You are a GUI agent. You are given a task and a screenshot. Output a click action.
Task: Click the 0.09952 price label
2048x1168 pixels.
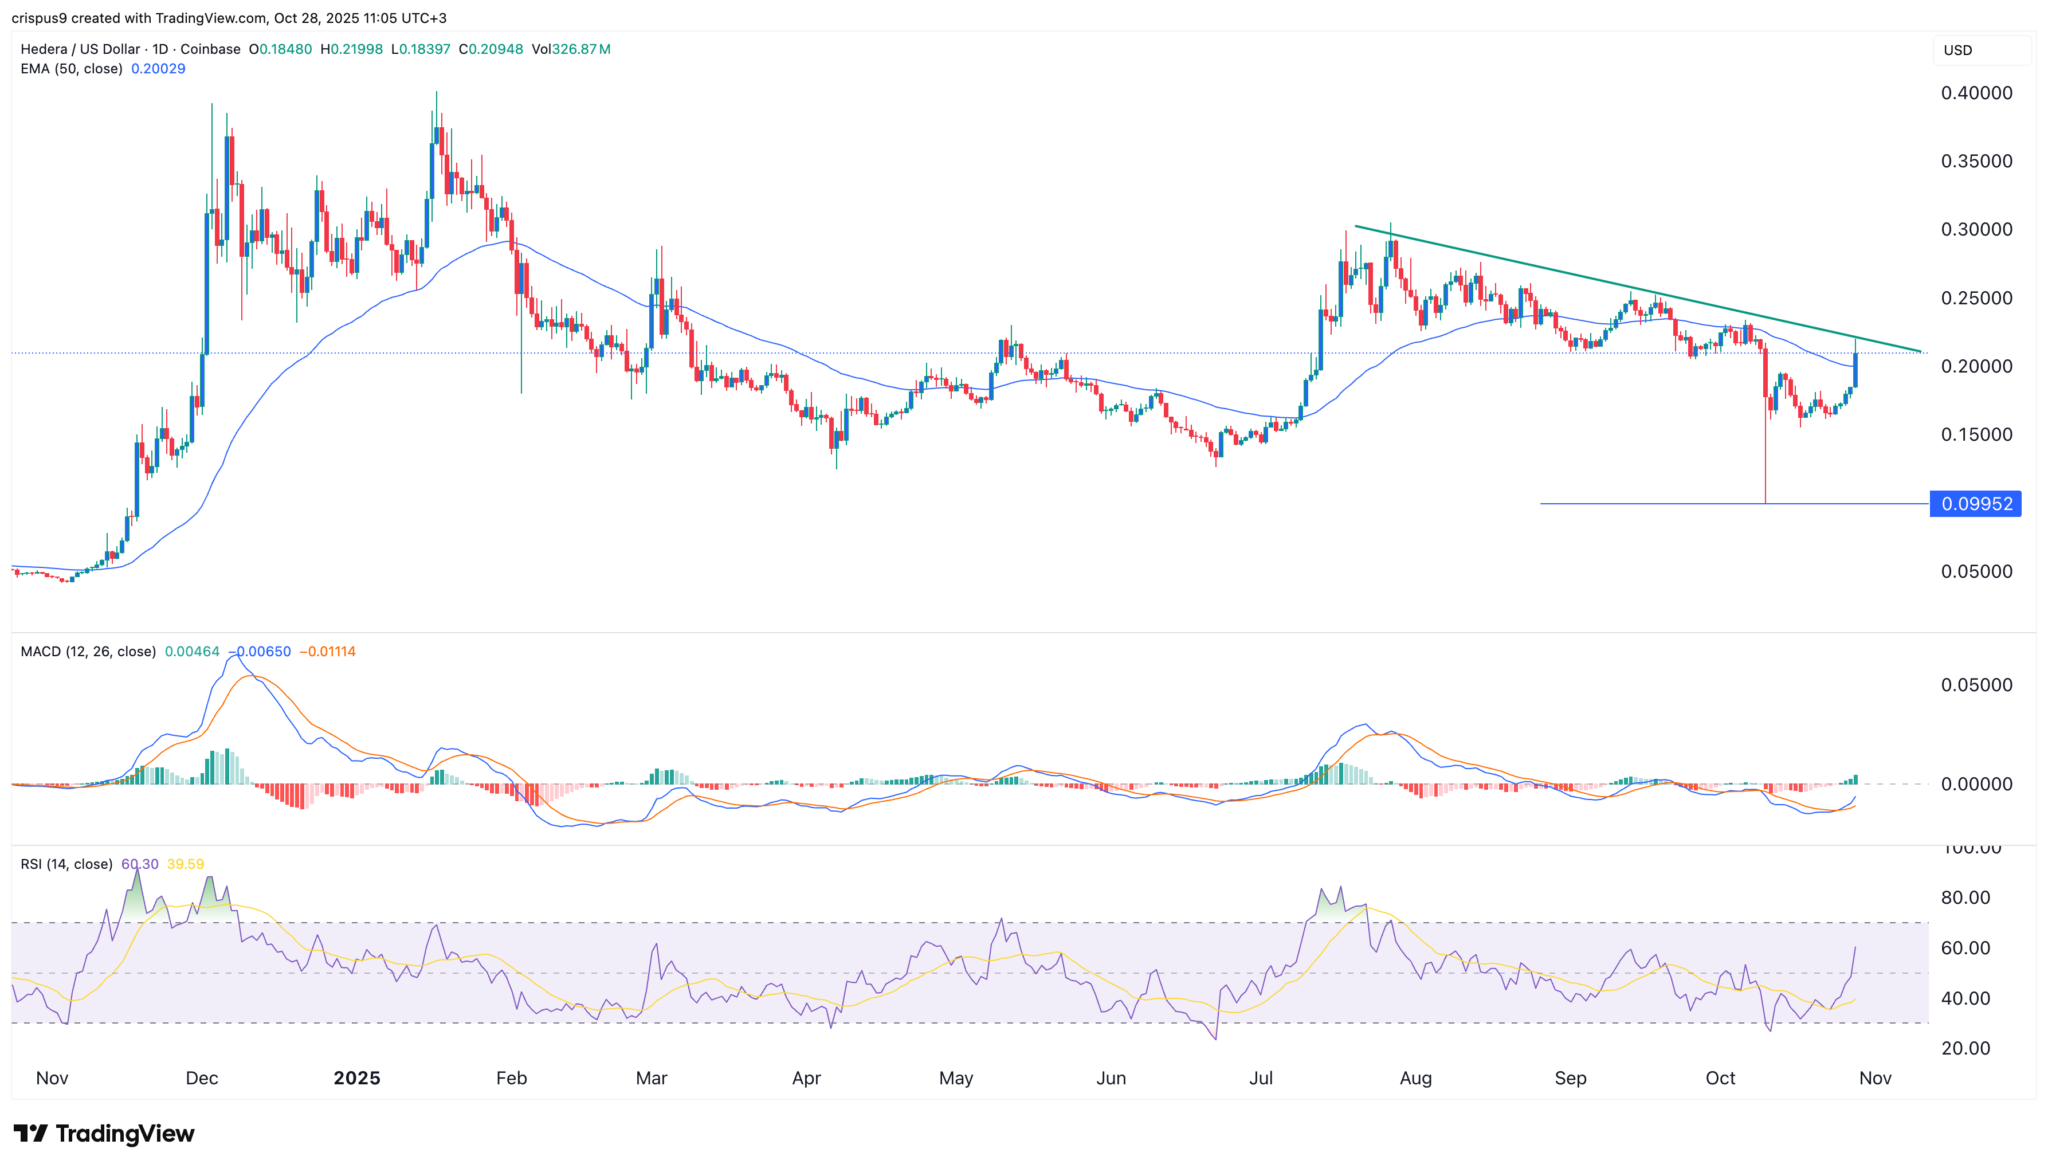point(1976,504)
